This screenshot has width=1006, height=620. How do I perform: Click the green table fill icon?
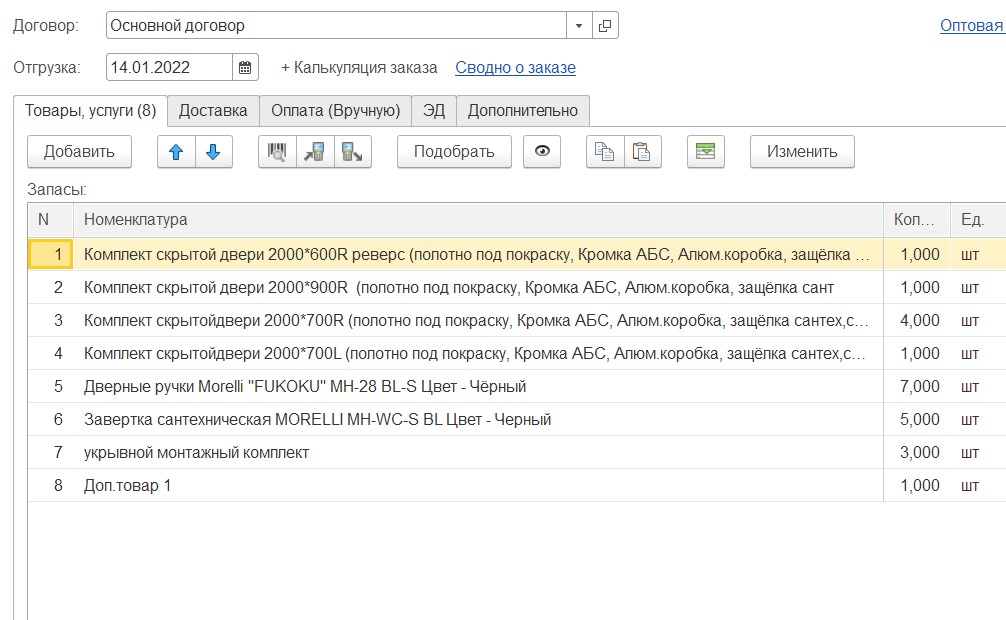tap(706, 152)
